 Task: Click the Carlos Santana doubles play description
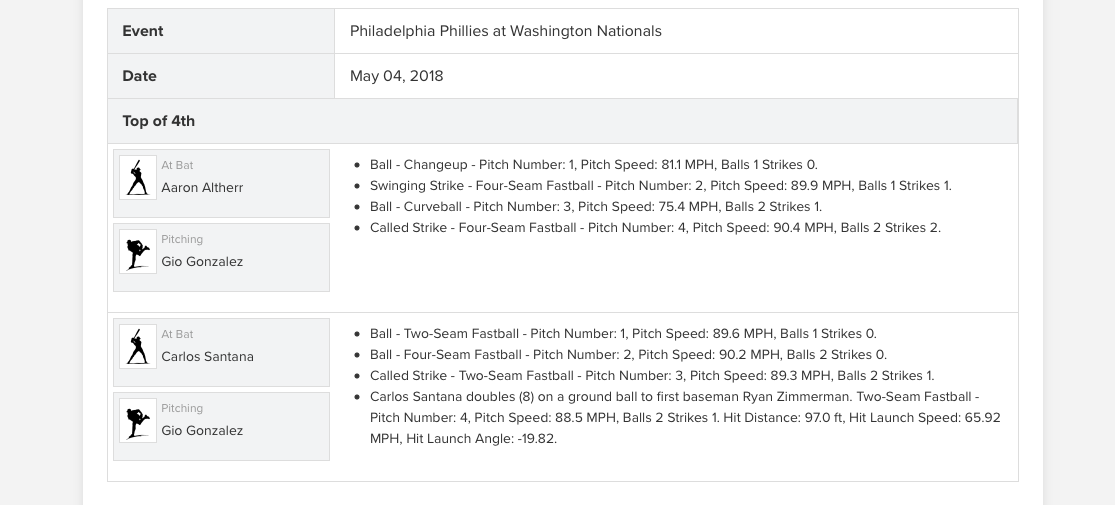[684, 418]
